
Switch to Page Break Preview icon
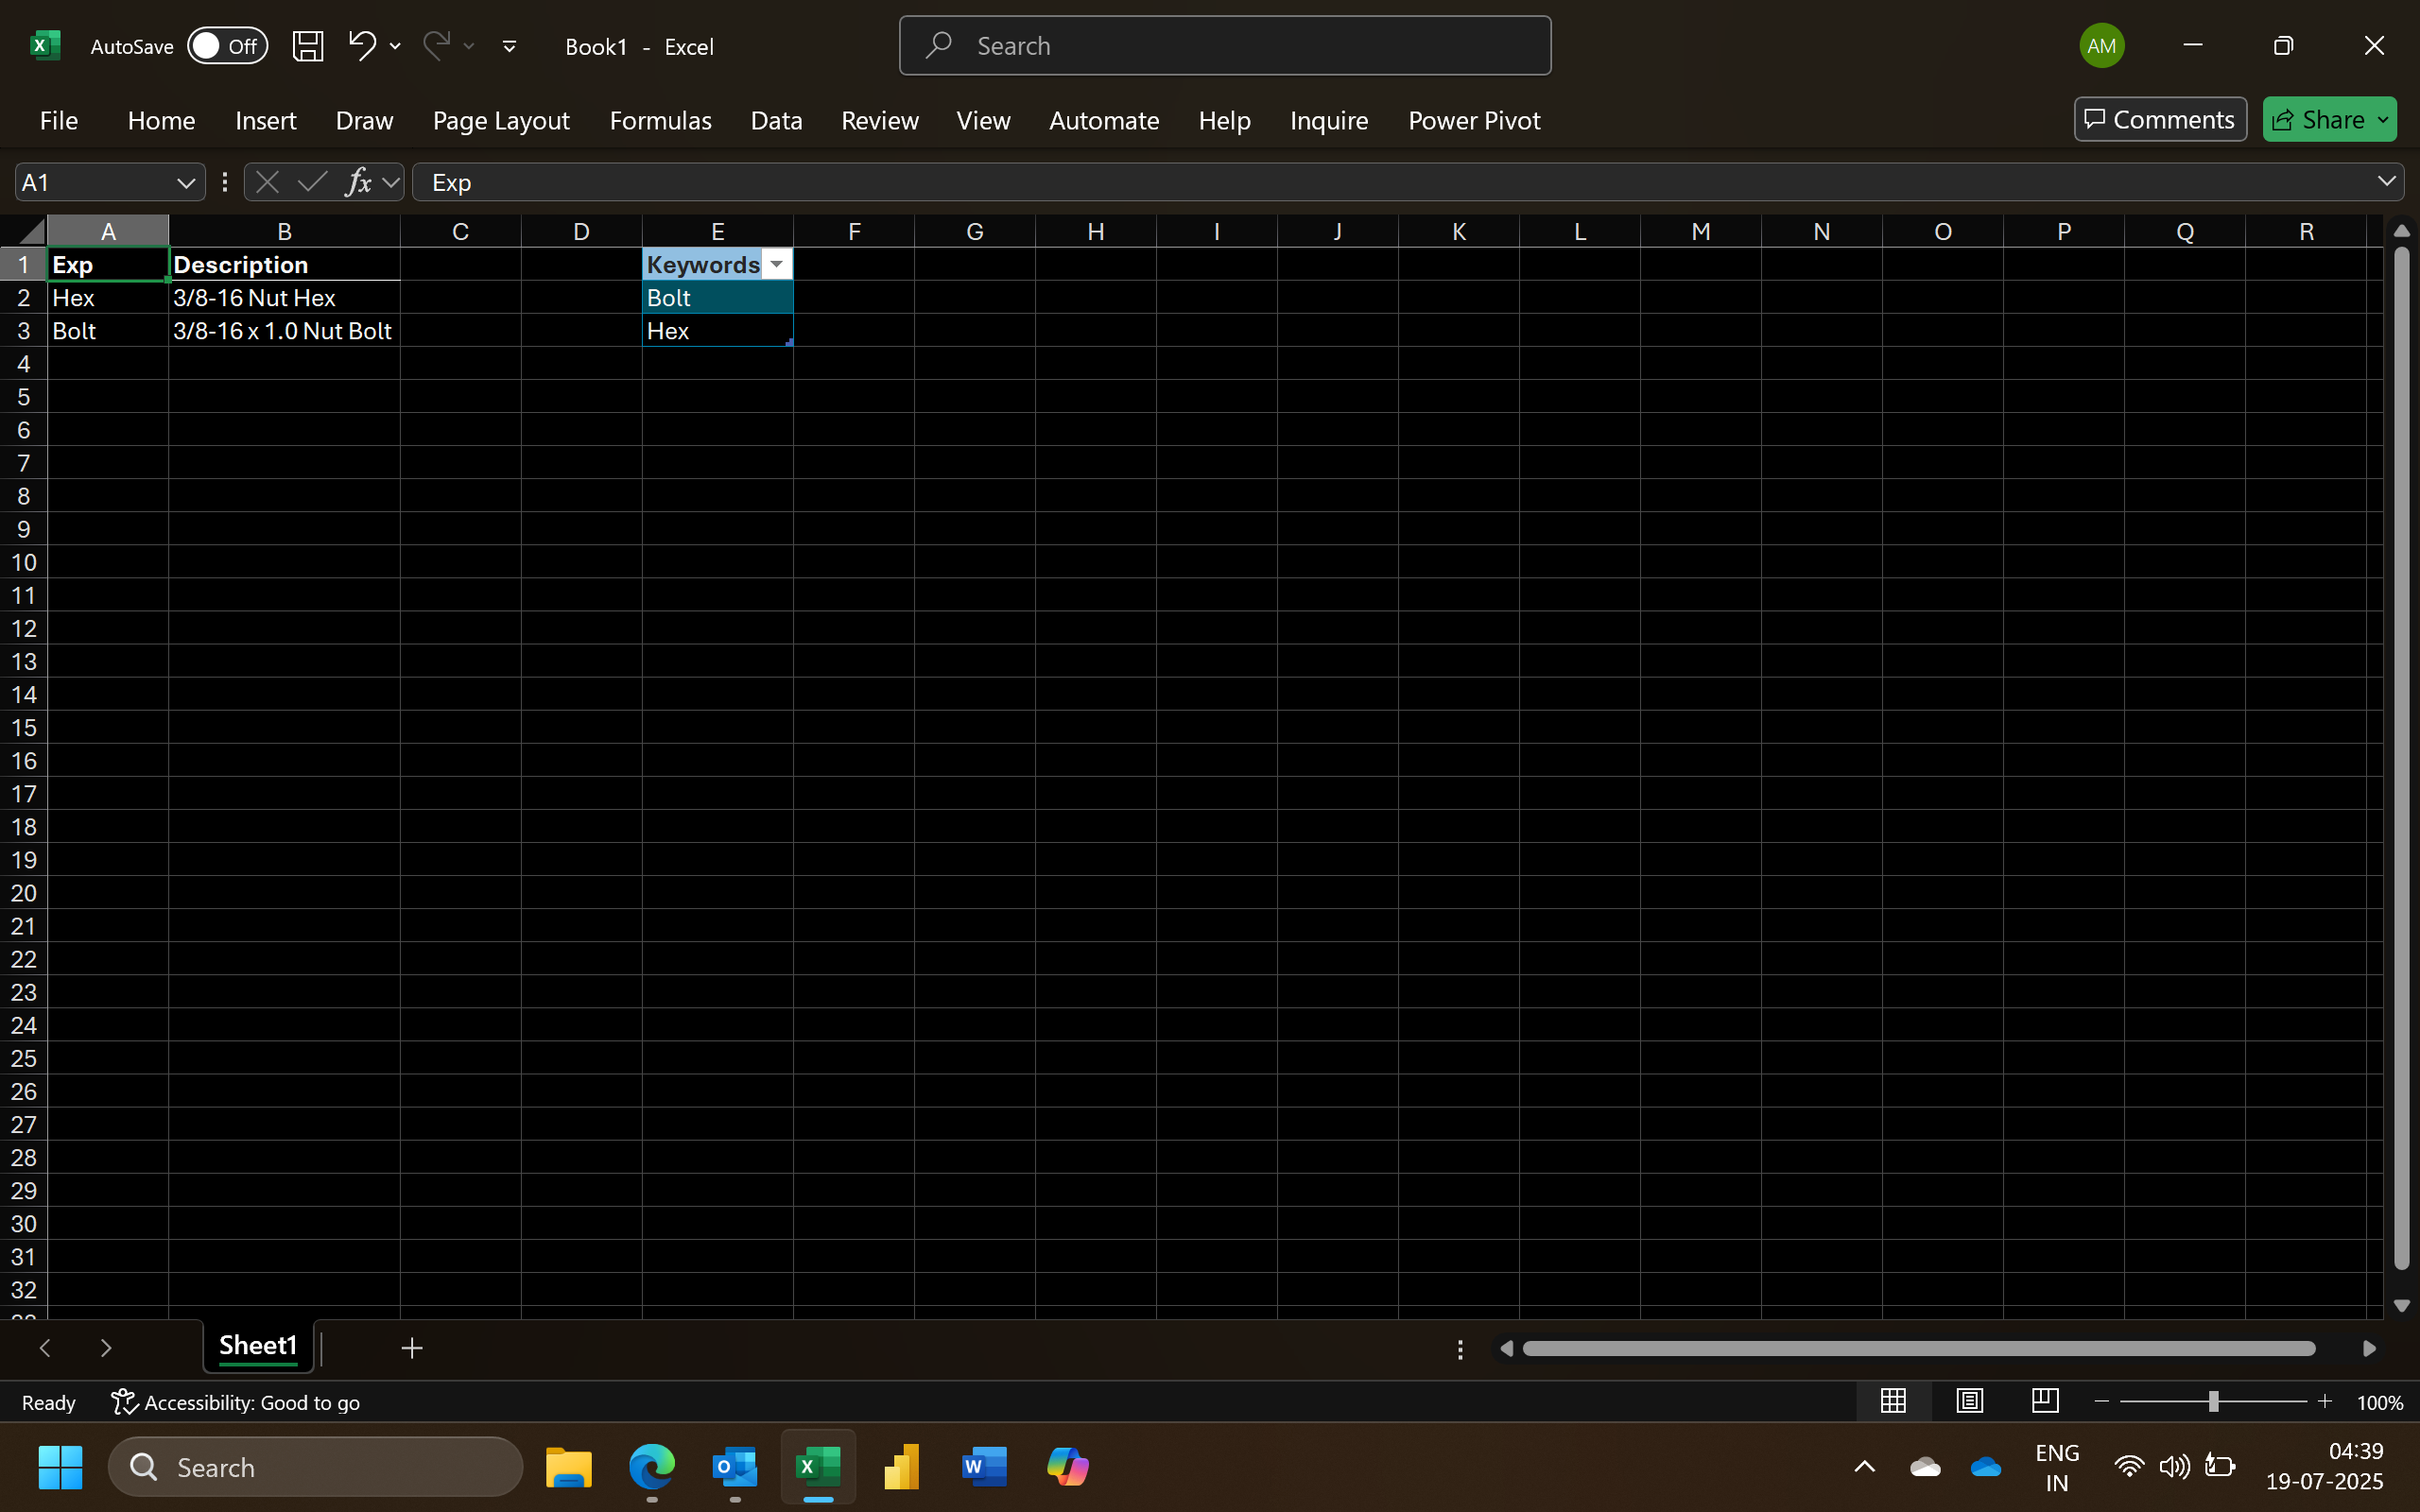[2044, 1401]
